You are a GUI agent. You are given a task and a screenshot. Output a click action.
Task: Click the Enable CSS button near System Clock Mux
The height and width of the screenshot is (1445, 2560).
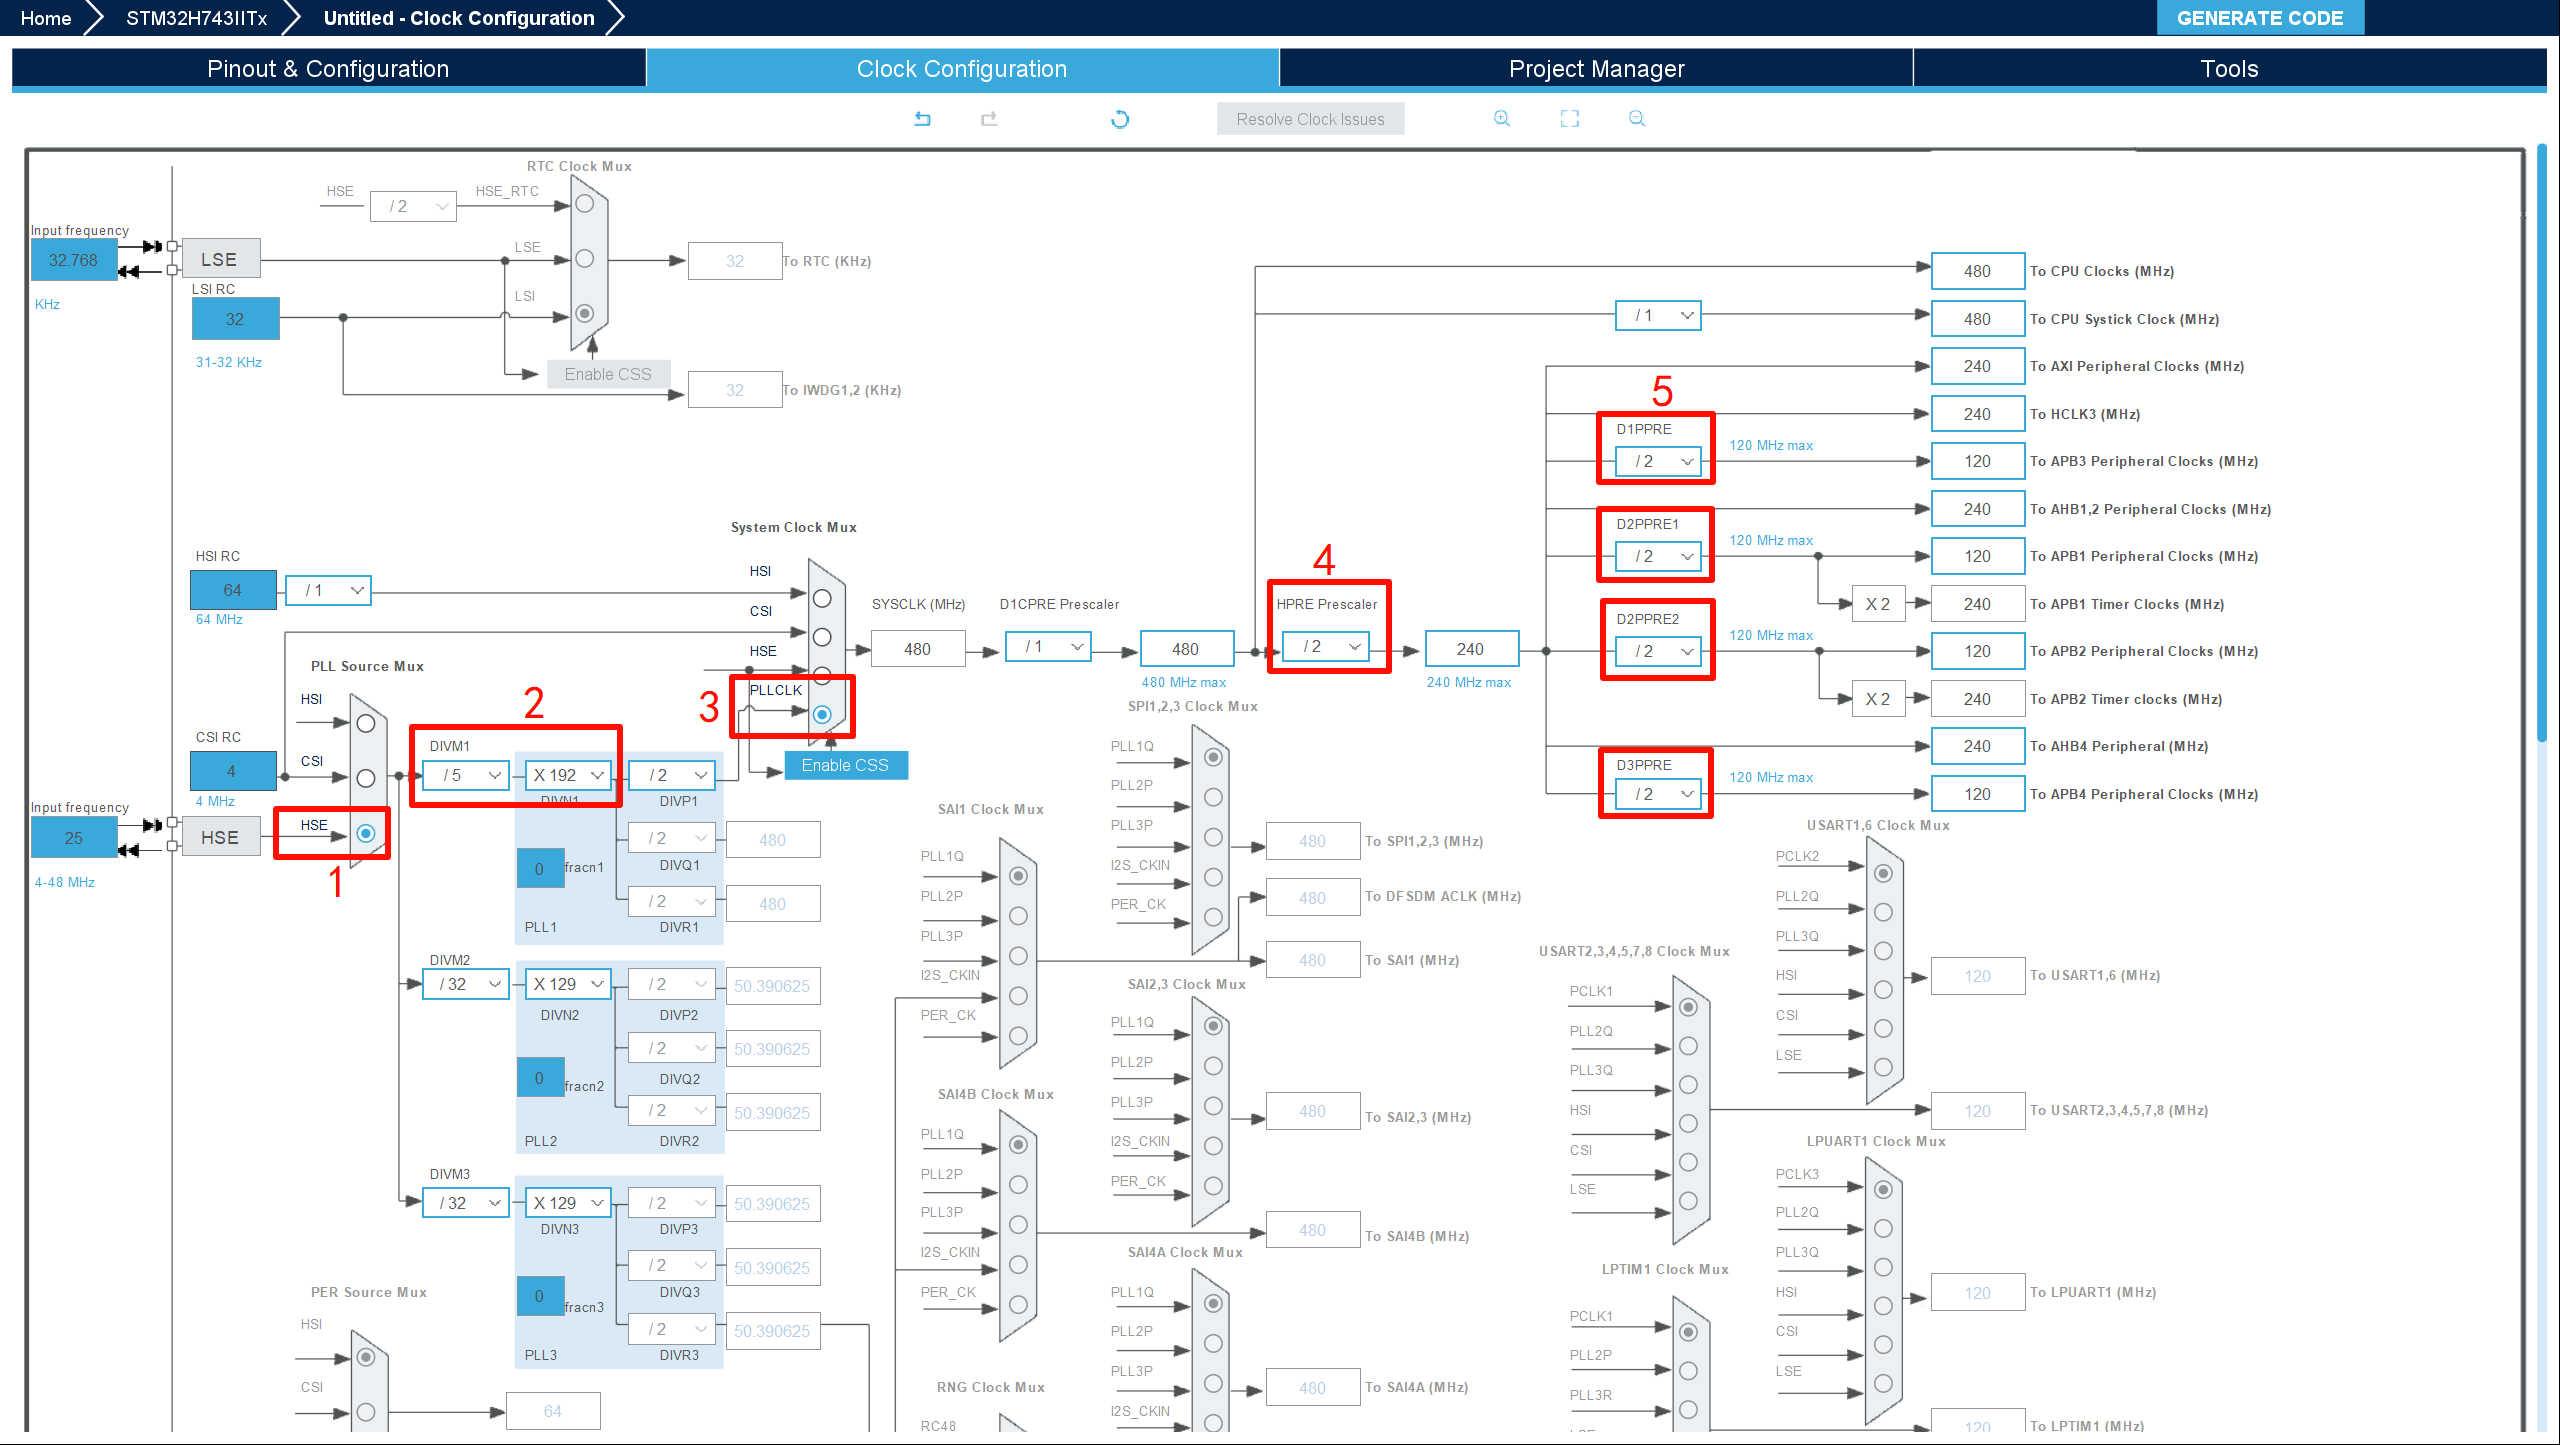click(x=845, y=765)
